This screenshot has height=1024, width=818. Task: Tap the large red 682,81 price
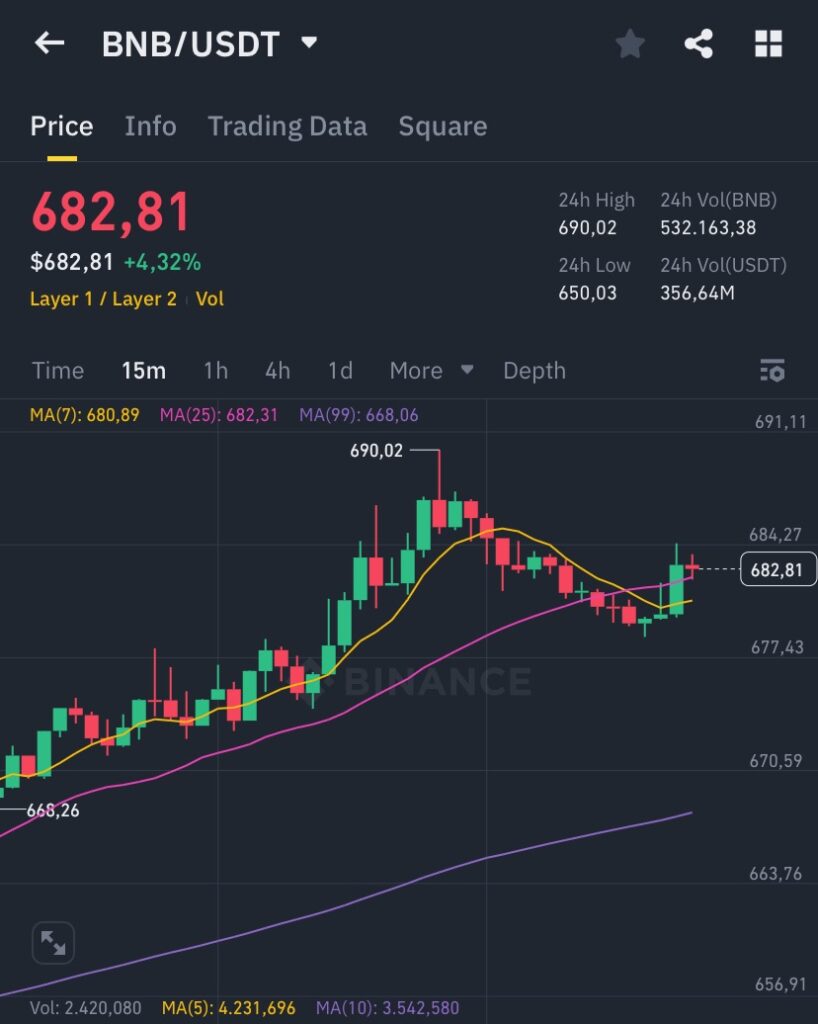pyautogui.click(x=111, y=212)
